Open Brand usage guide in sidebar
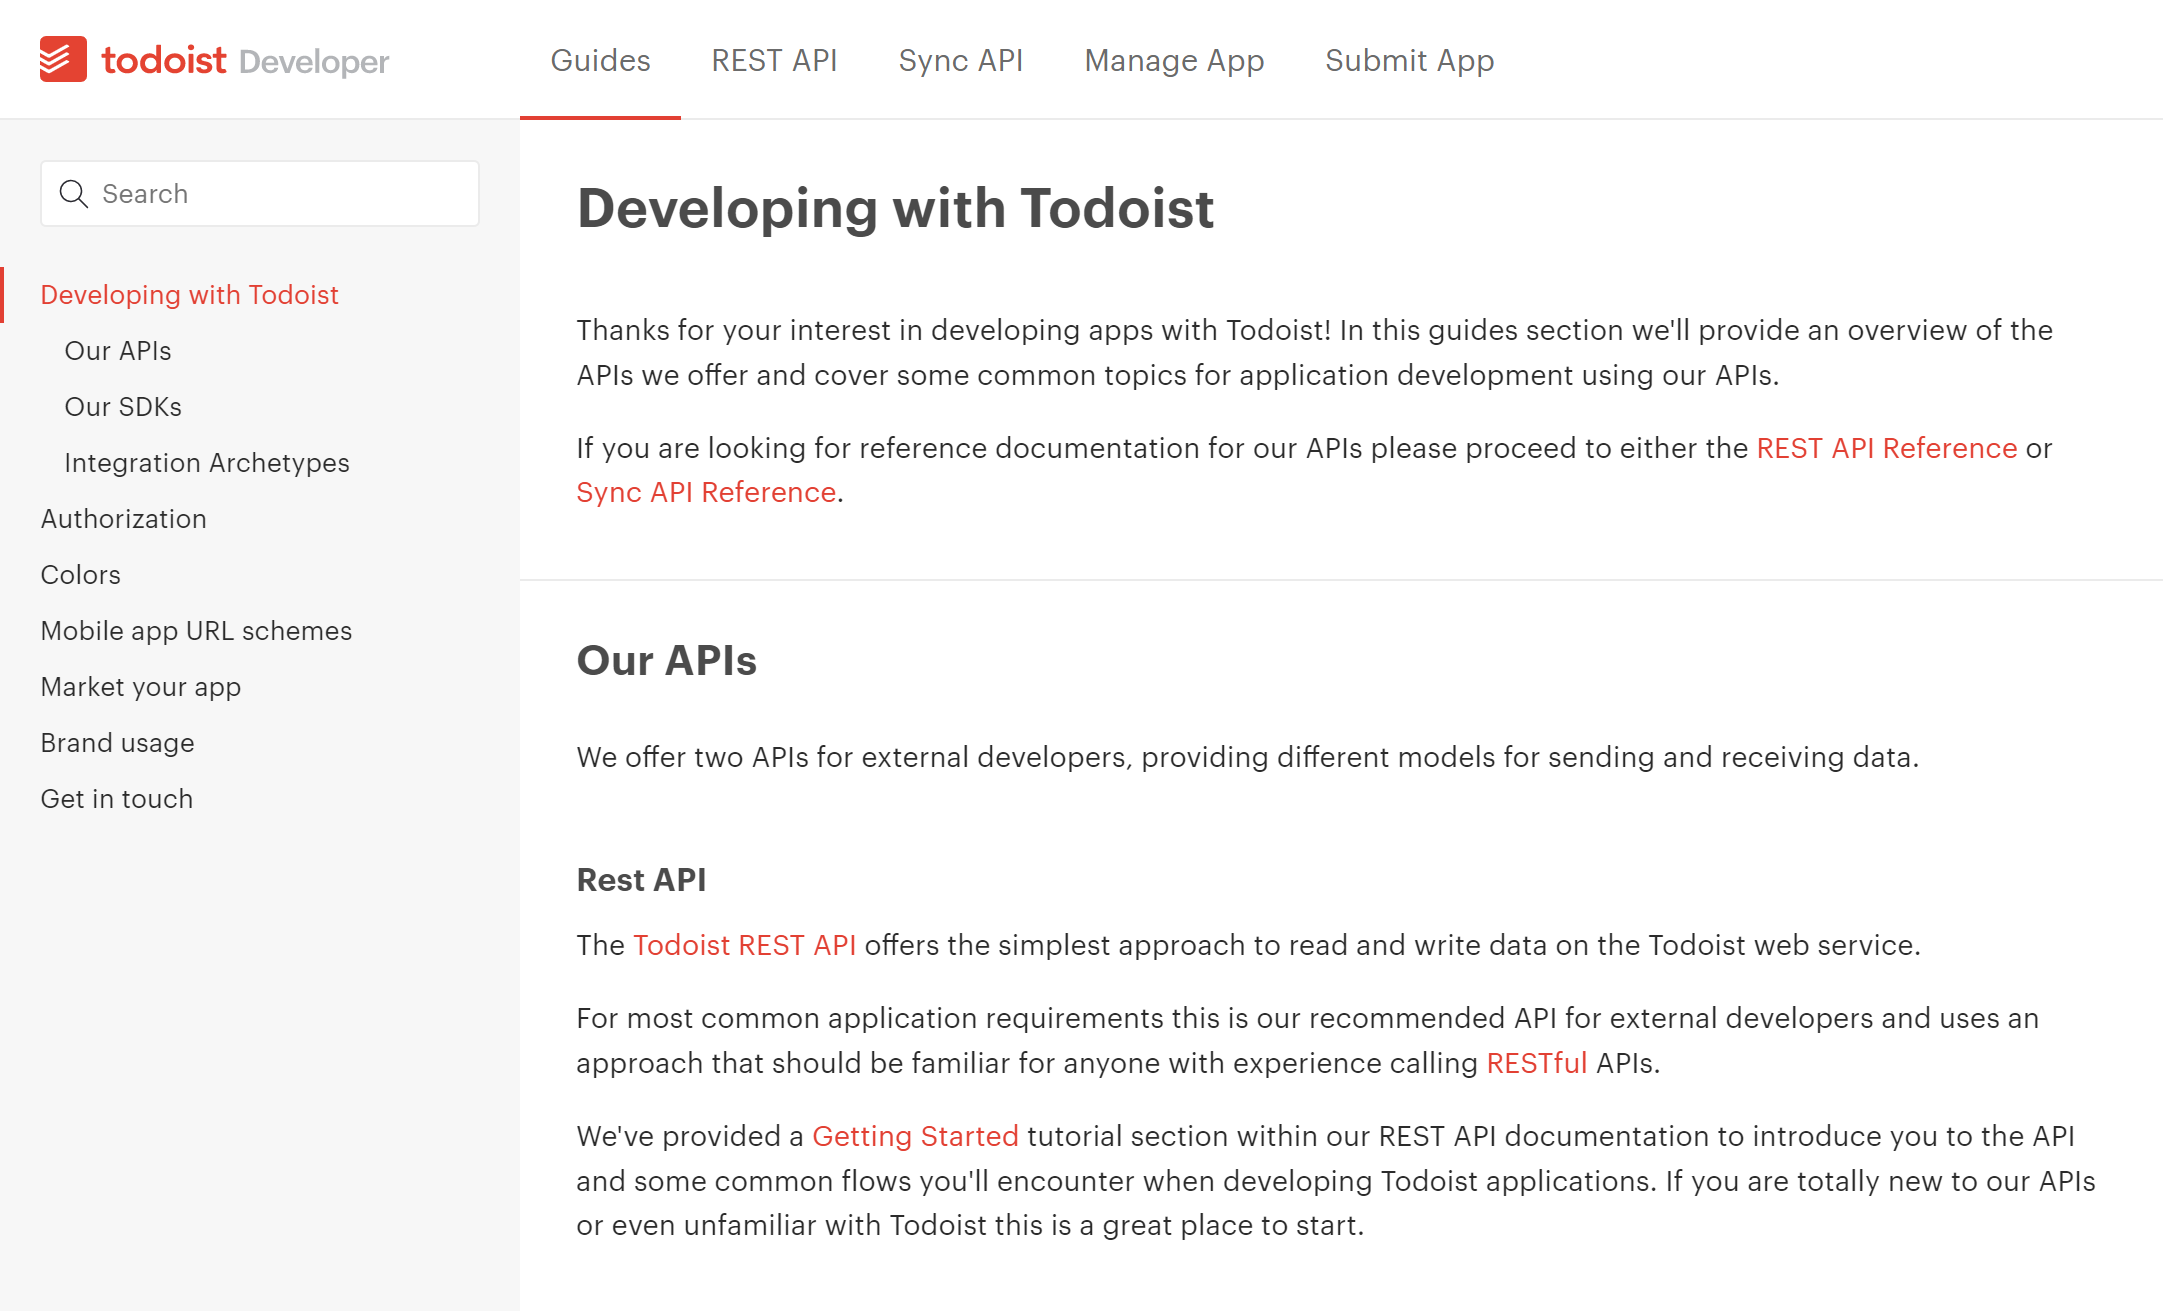This screenshot has height=1311, width=2163. pyautogui.click(x=118, y=743)
